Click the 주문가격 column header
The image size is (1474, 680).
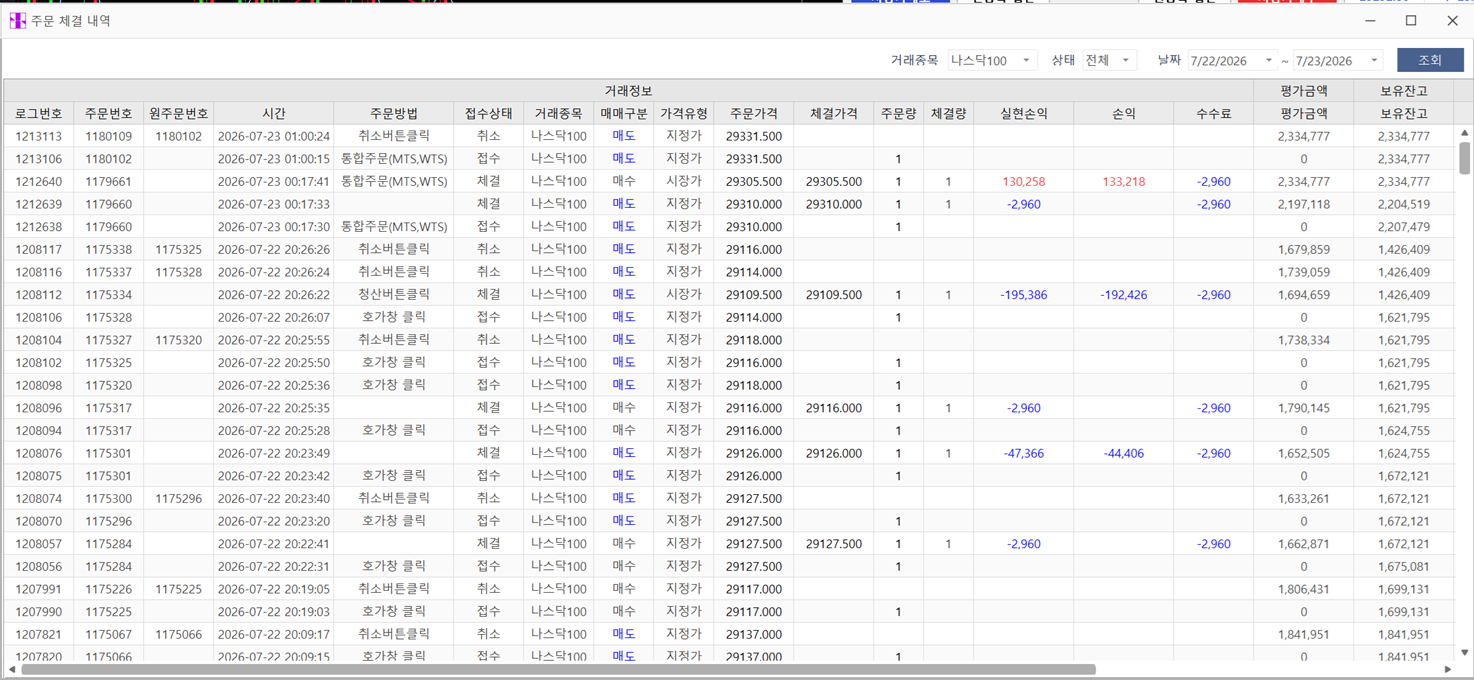point(754,113)
